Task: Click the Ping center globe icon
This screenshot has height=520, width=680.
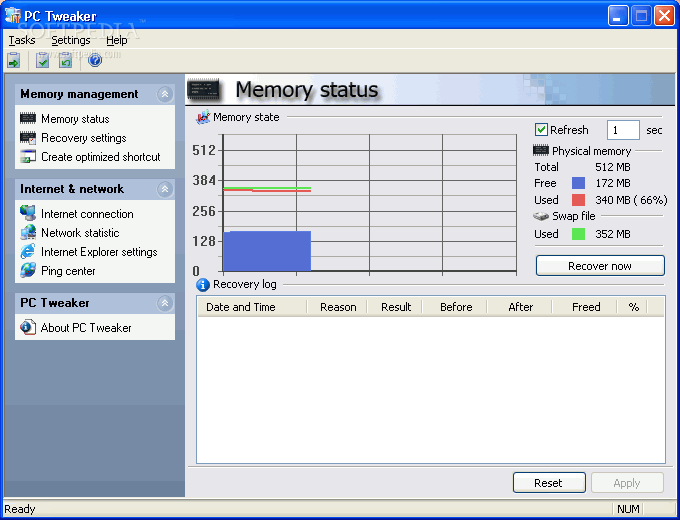Action: 28,270
